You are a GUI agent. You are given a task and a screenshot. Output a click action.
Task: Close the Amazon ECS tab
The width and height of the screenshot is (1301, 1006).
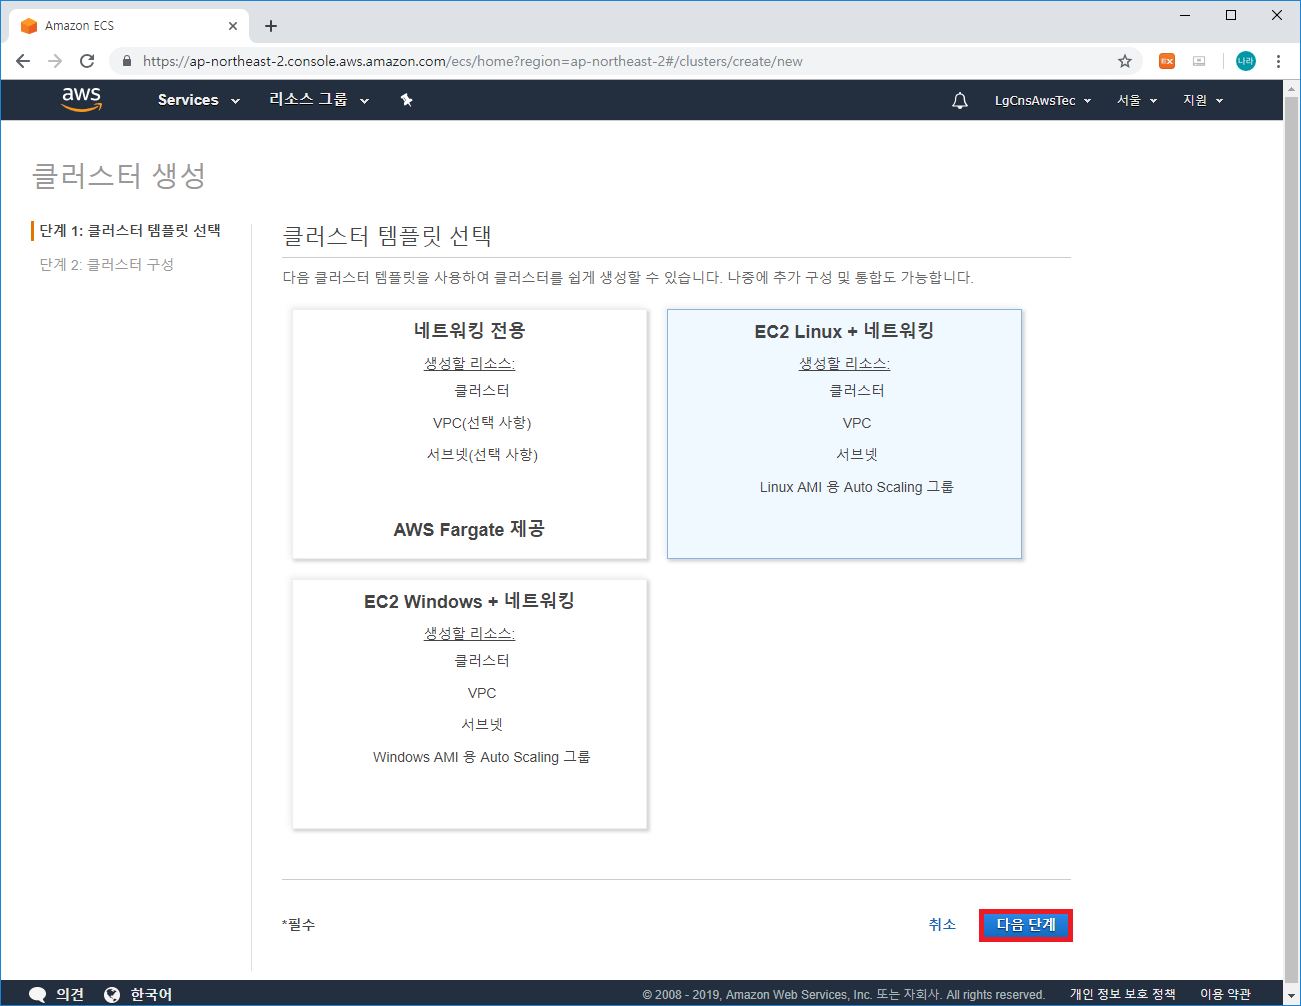point(233,26)
